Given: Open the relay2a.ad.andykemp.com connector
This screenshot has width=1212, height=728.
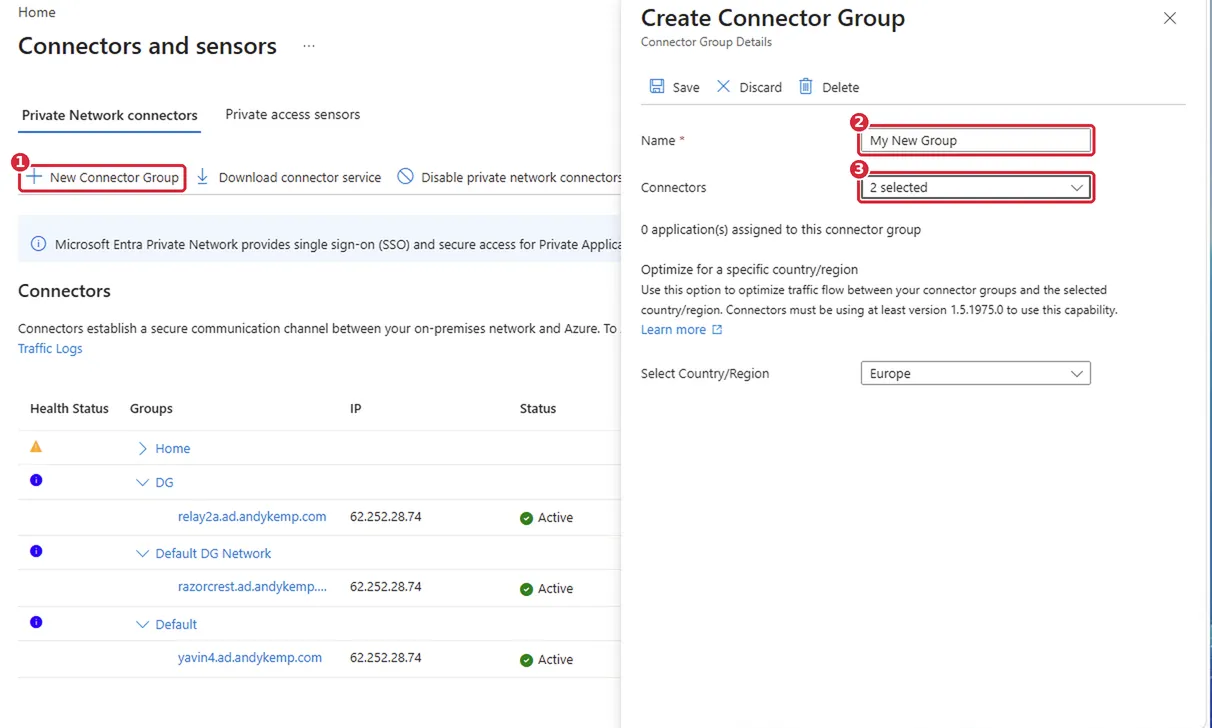Looking at the screenshot, I should pyautogui.click(x=252, y=516).
